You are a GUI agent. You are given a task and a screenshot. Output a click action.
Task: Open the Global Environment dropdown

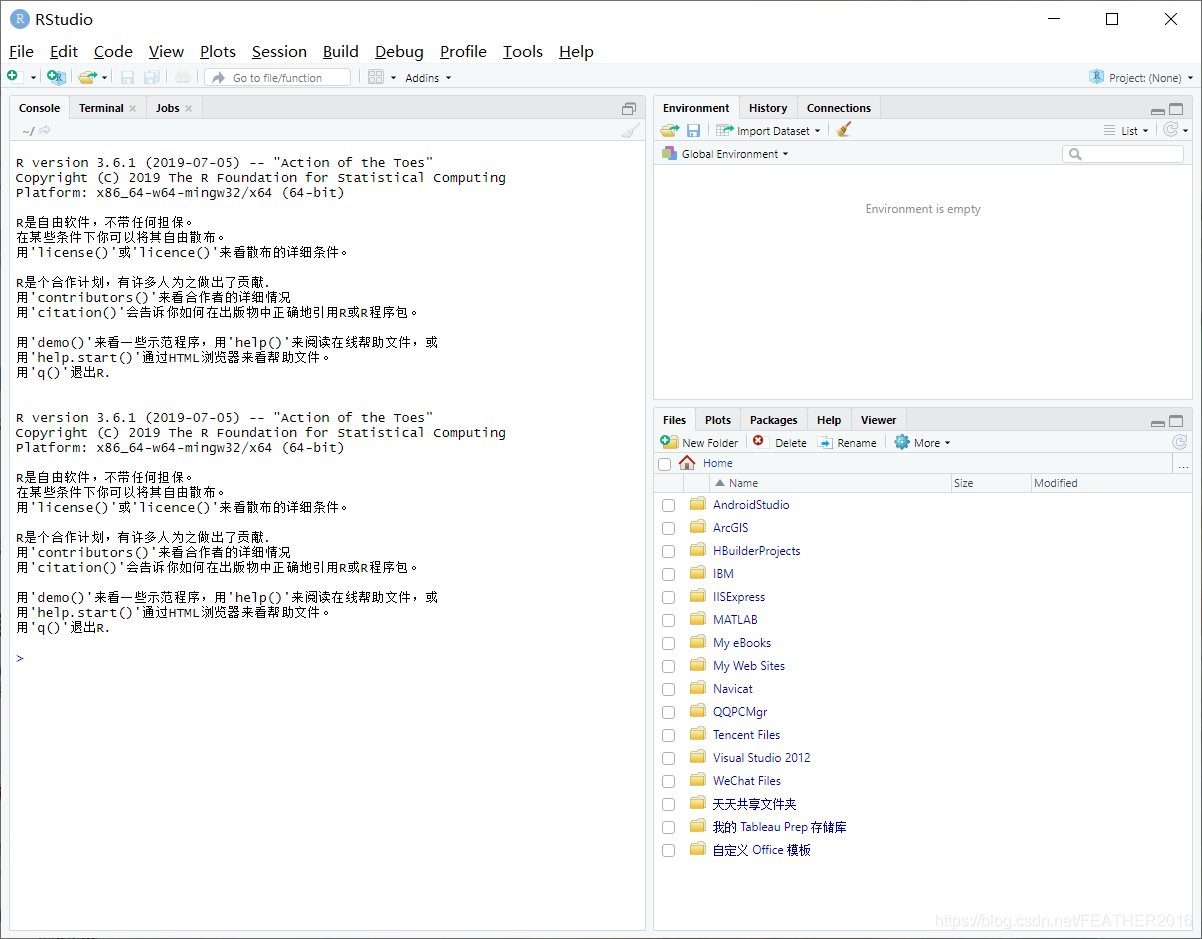pyautogui.click(x=725, y=154)
